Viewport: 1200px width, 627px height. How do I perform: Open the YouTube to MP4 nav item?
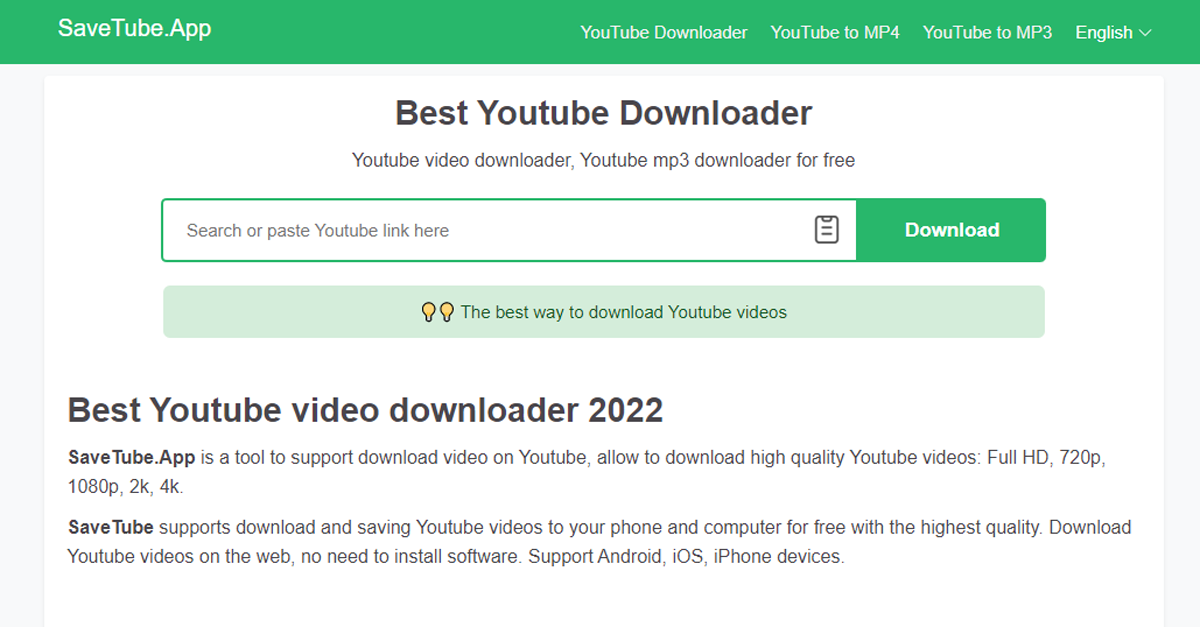point(834,33)
